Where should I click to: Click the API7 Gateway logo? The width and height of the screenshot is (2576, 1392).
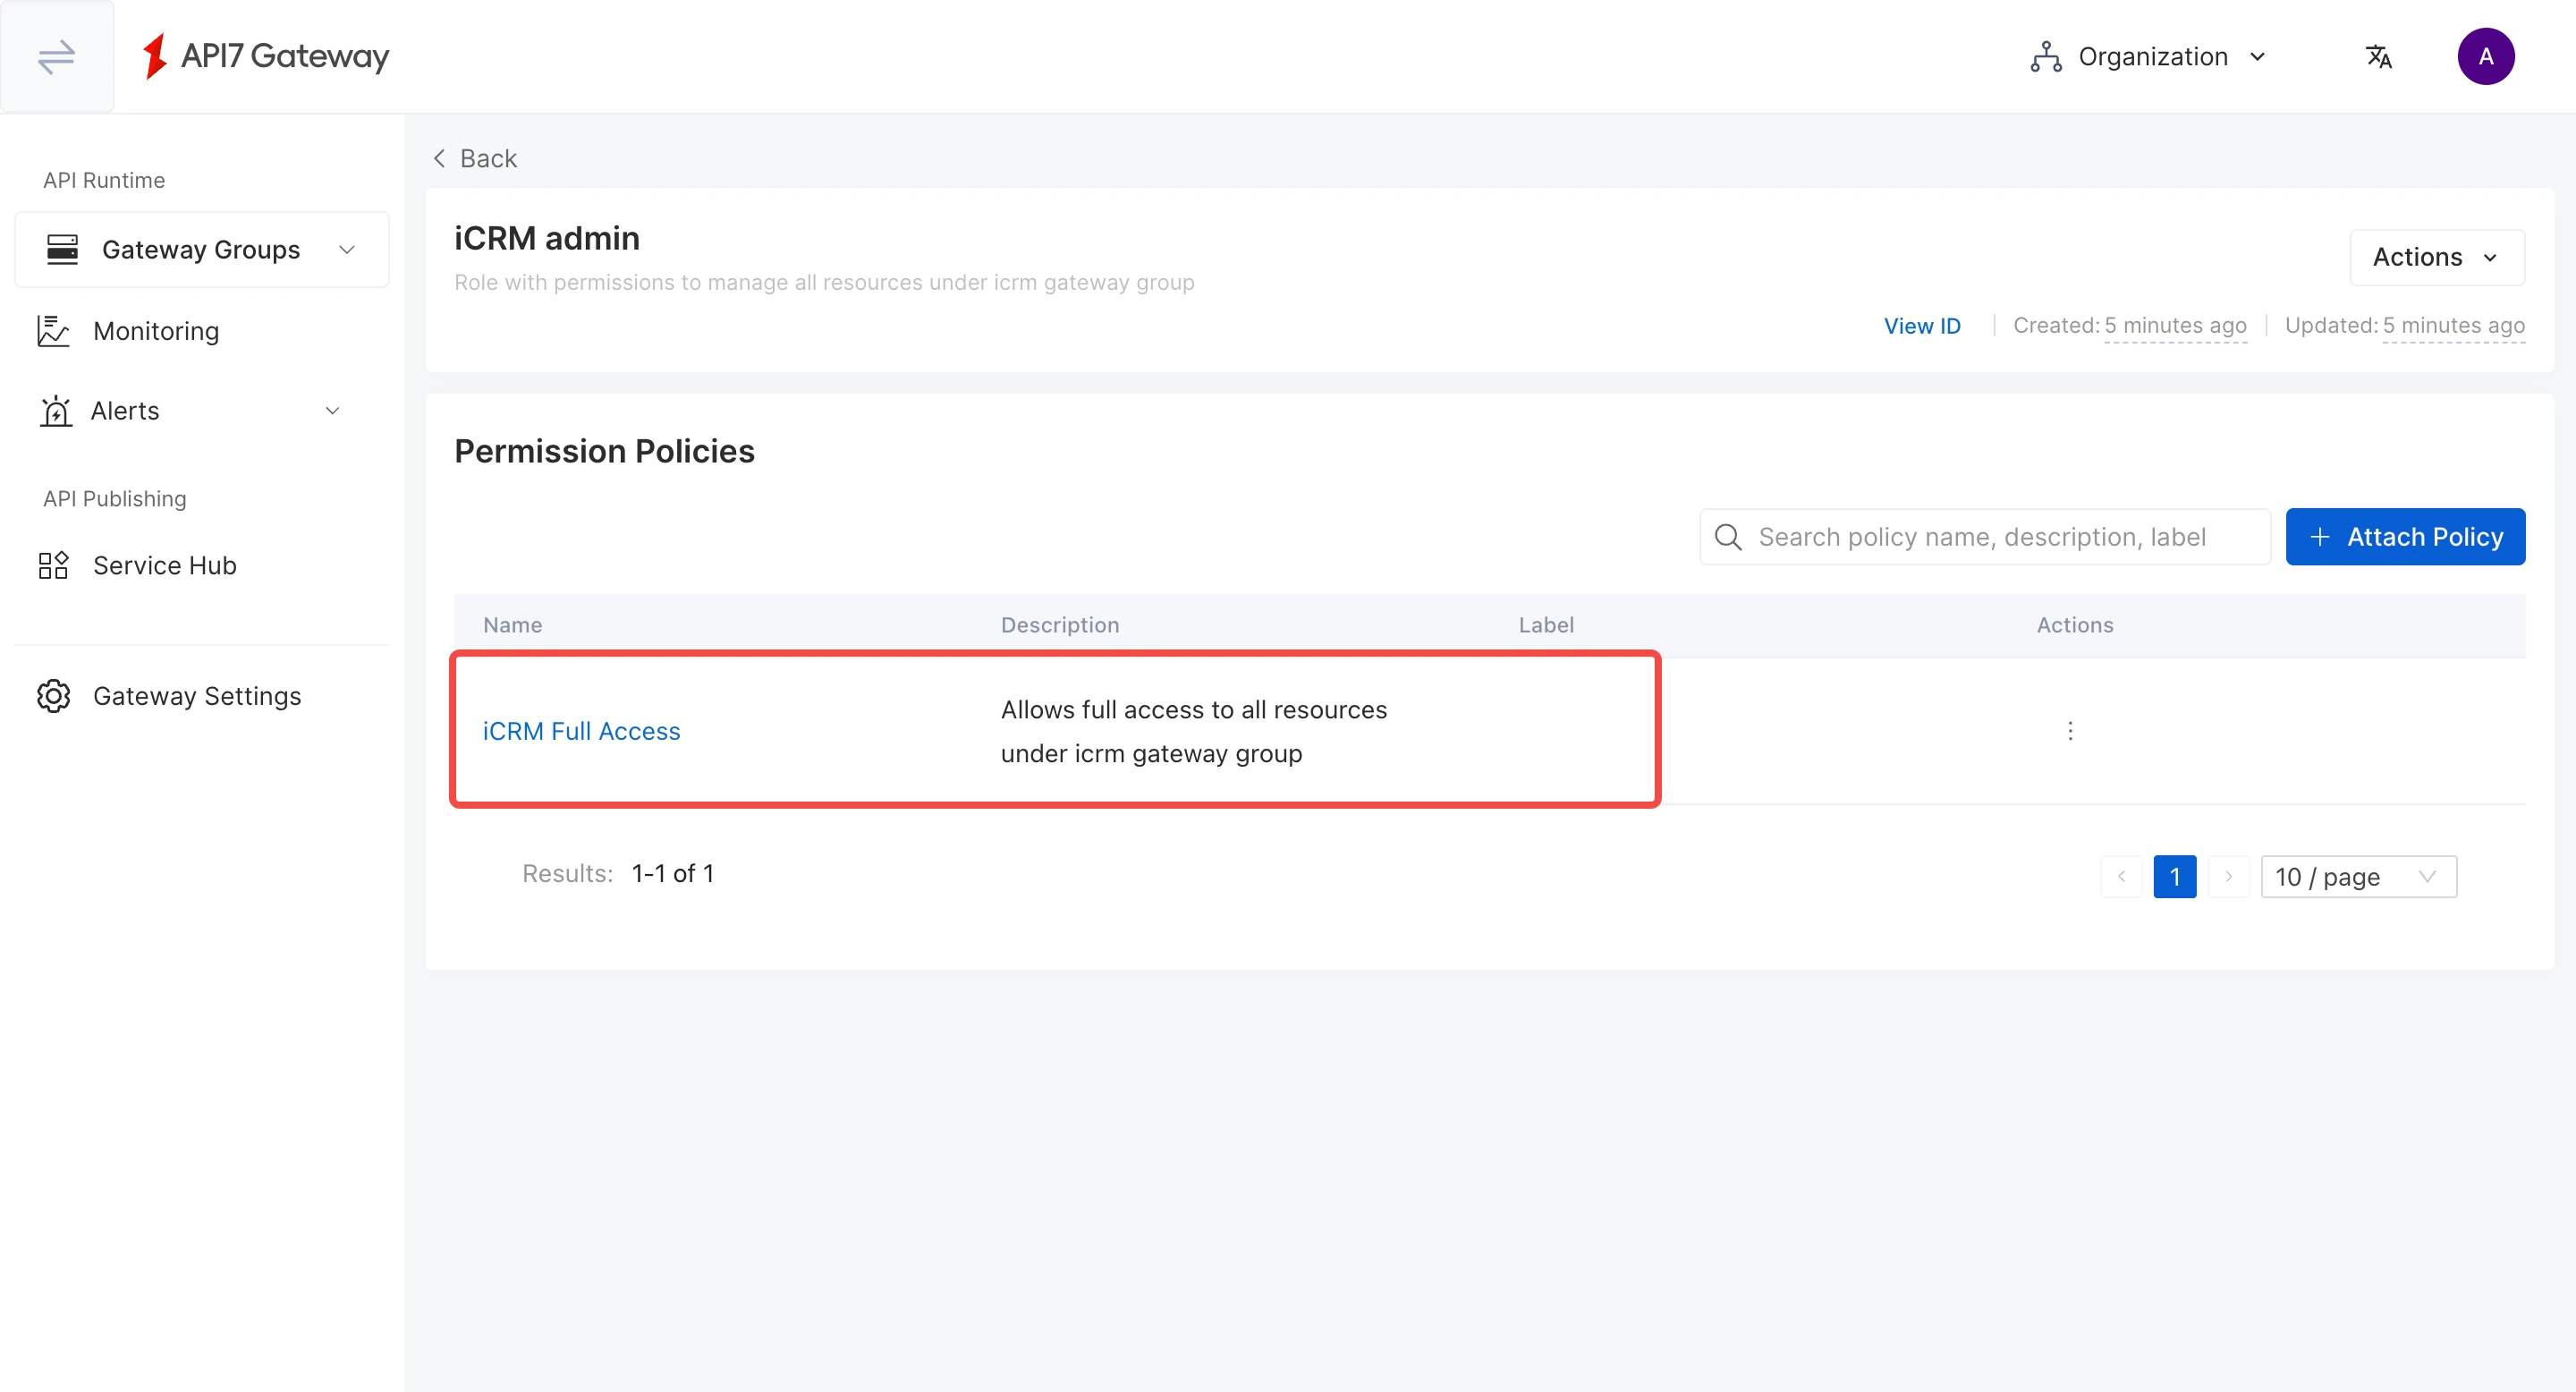tap(266, 56)
